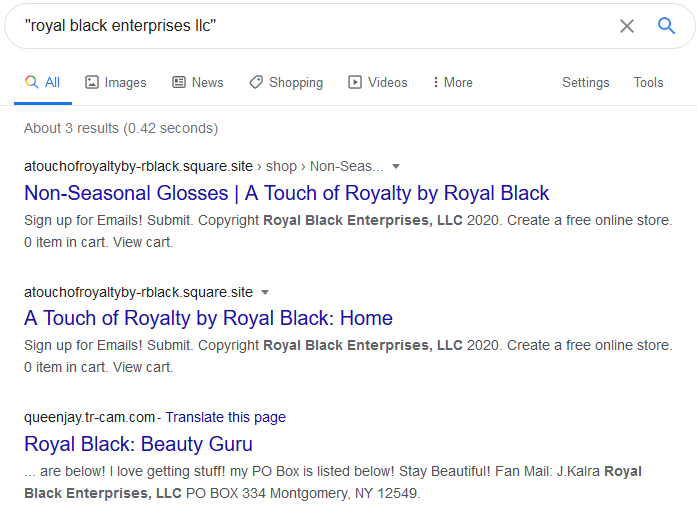Open the More search categories menu
Image resolution: width=697 pixels, height=529 pixels.
(453, 82)
